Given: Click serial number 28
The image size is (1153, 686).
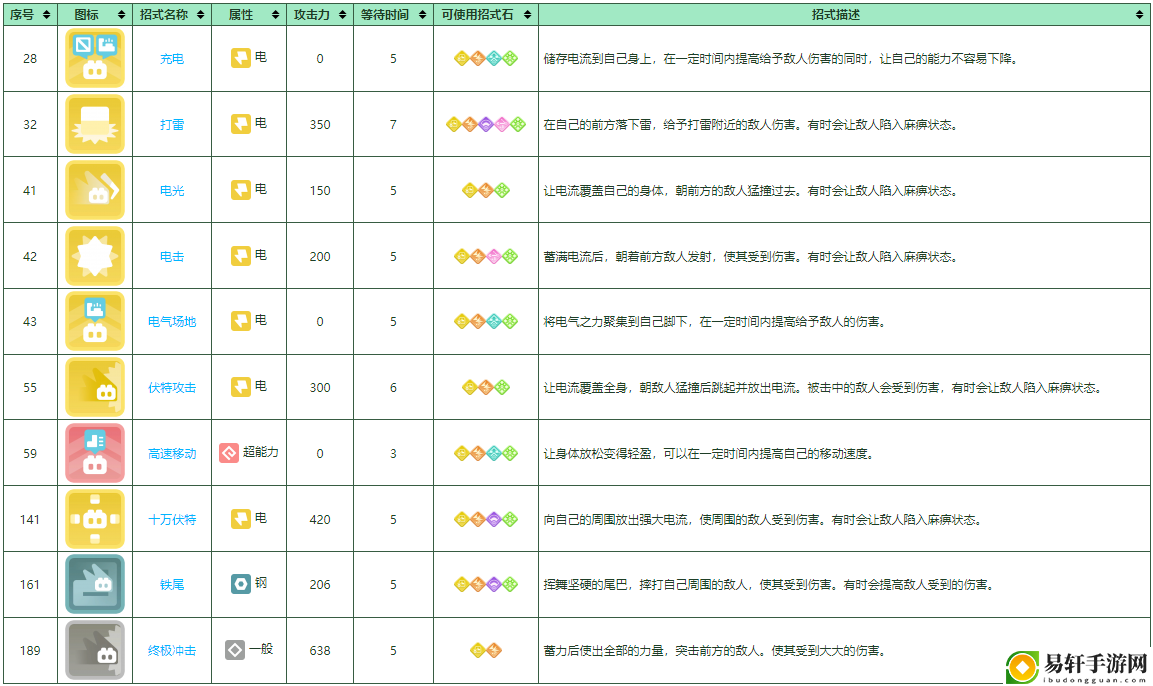Looking at the screenshot, I should 30,59.
